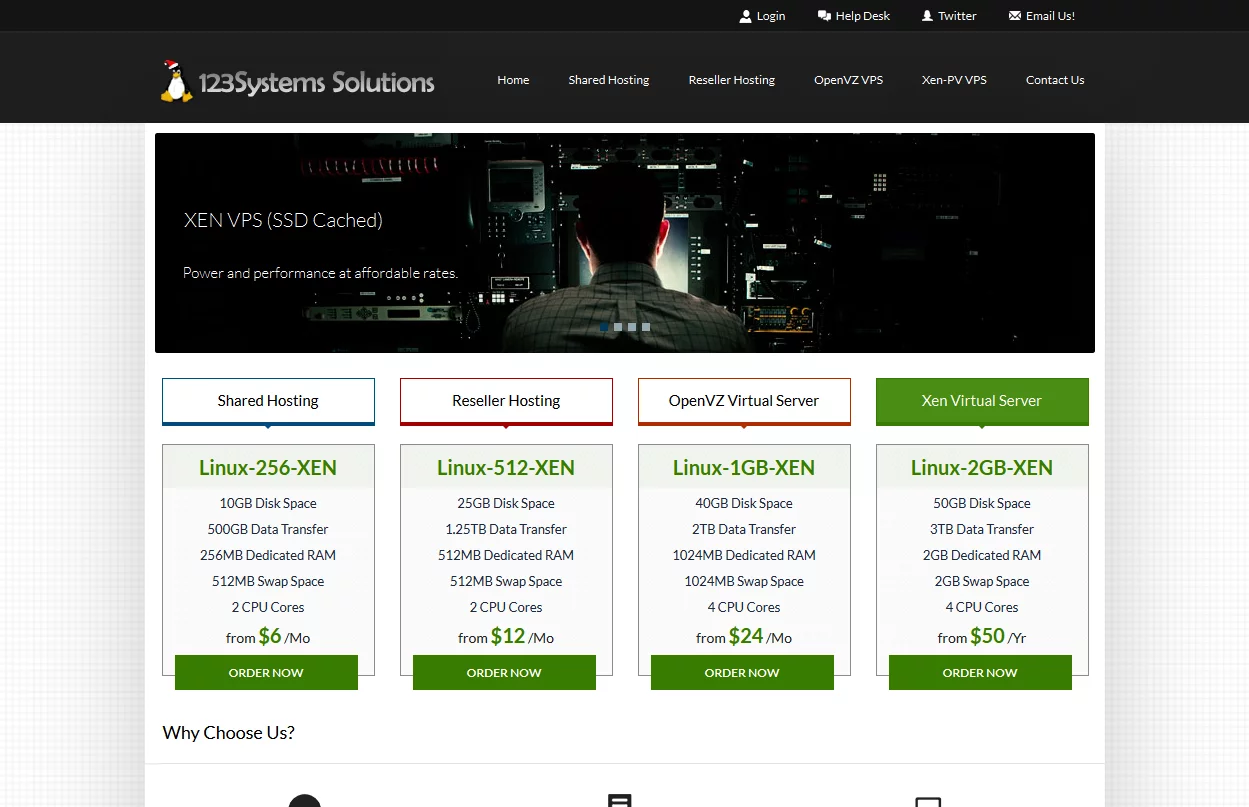
Task: Select the first banner slide dot
Action: [x=604, y=327]
